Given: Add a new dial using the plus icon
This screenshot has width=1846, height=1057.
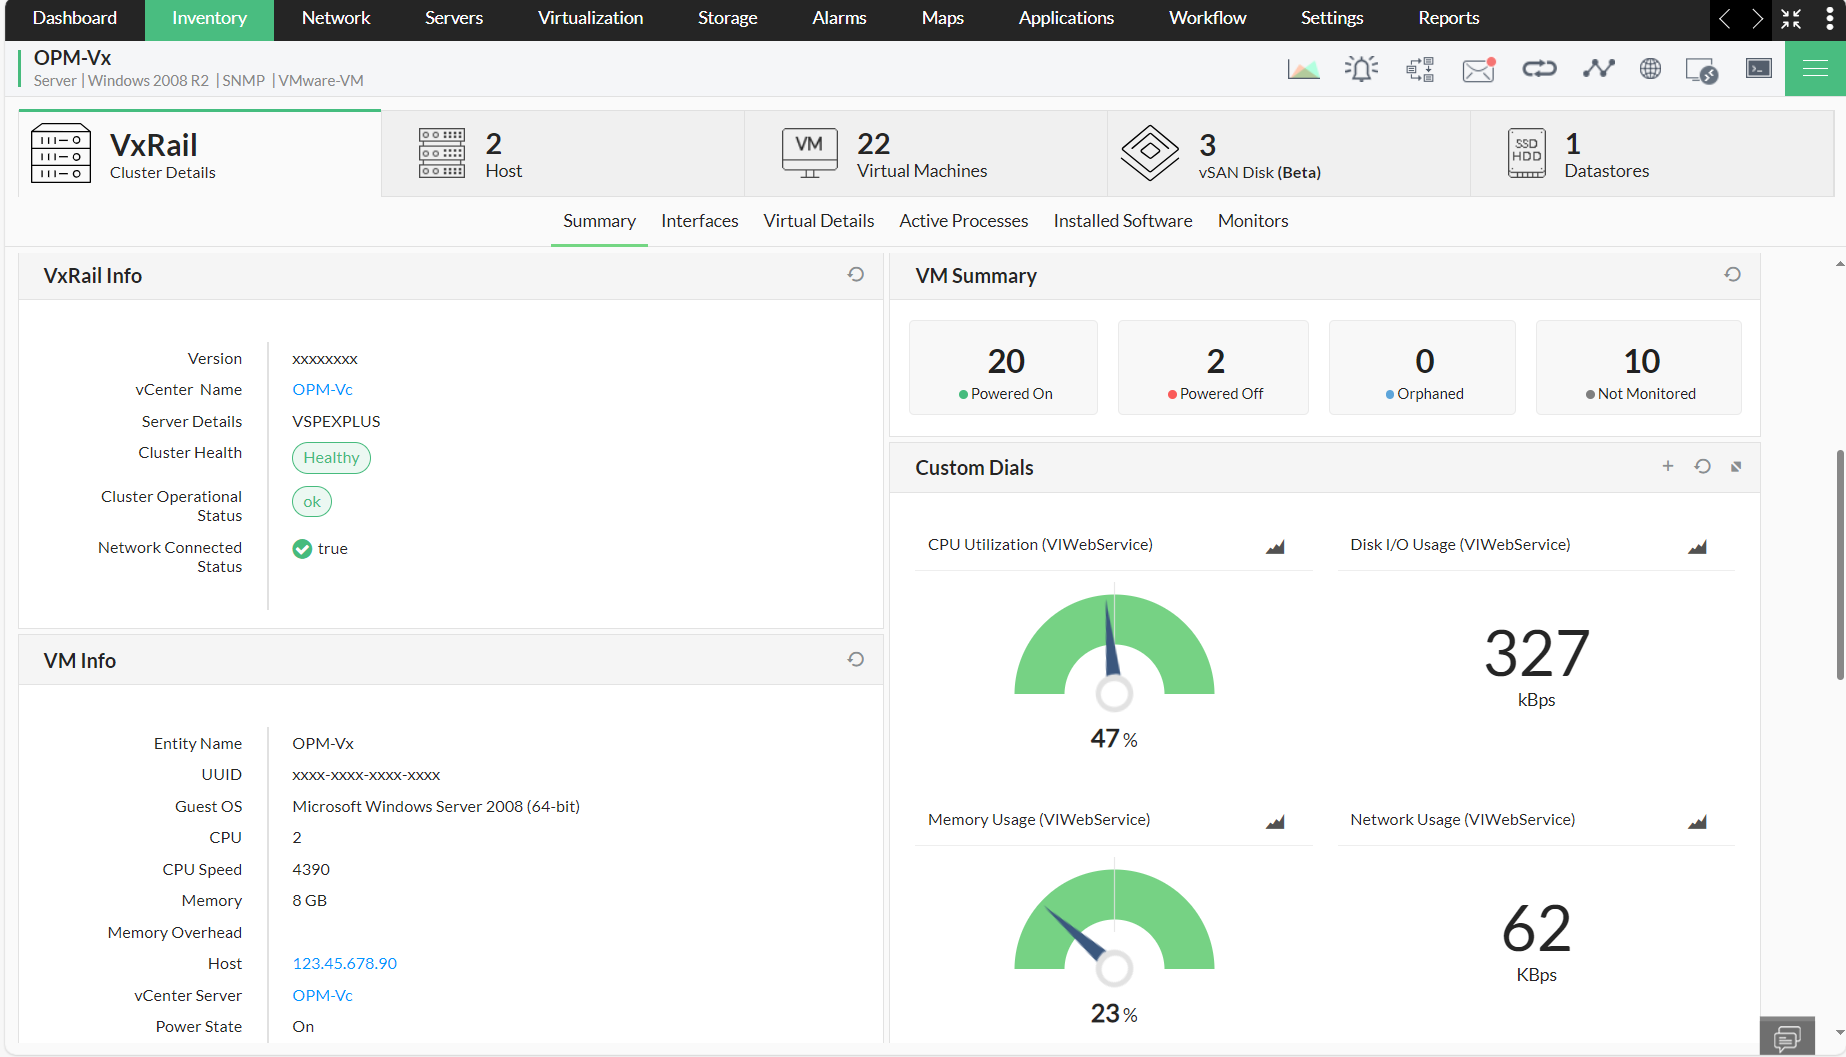Looking at the screenshot, I should [1668, 466].
